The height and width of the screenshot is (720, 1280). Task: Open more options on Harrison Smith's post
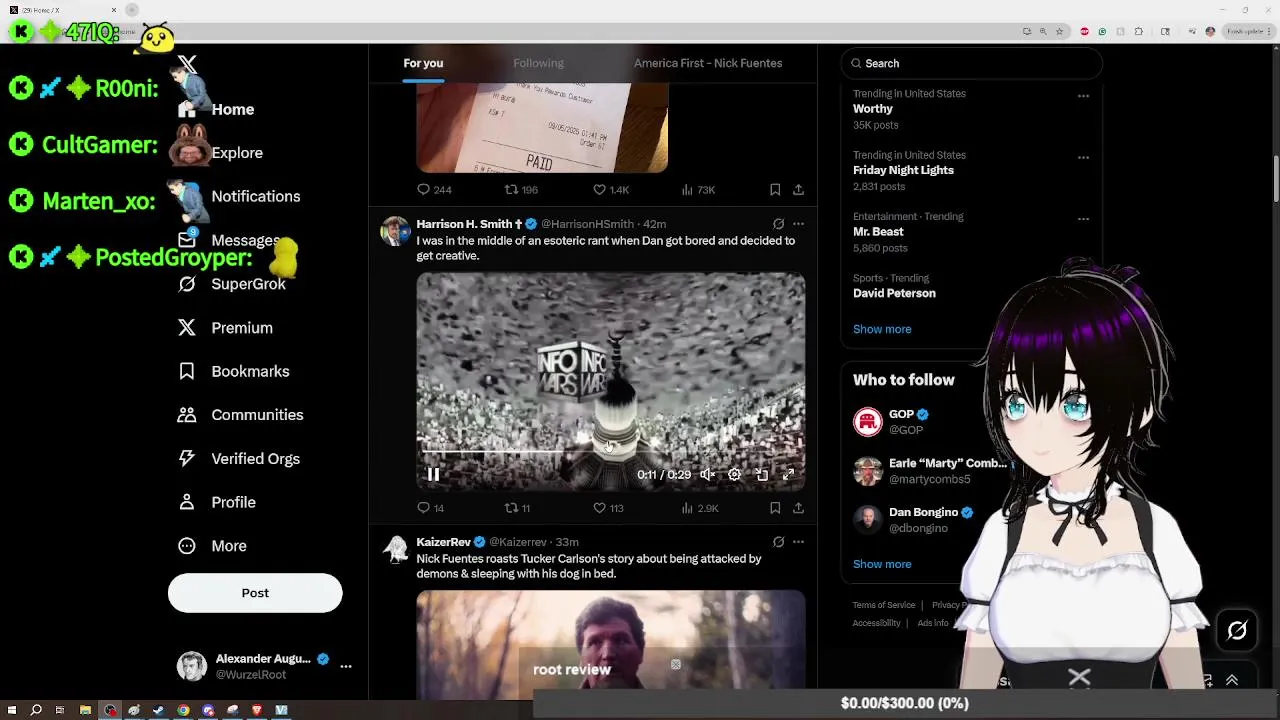click(x=798, y=224)
